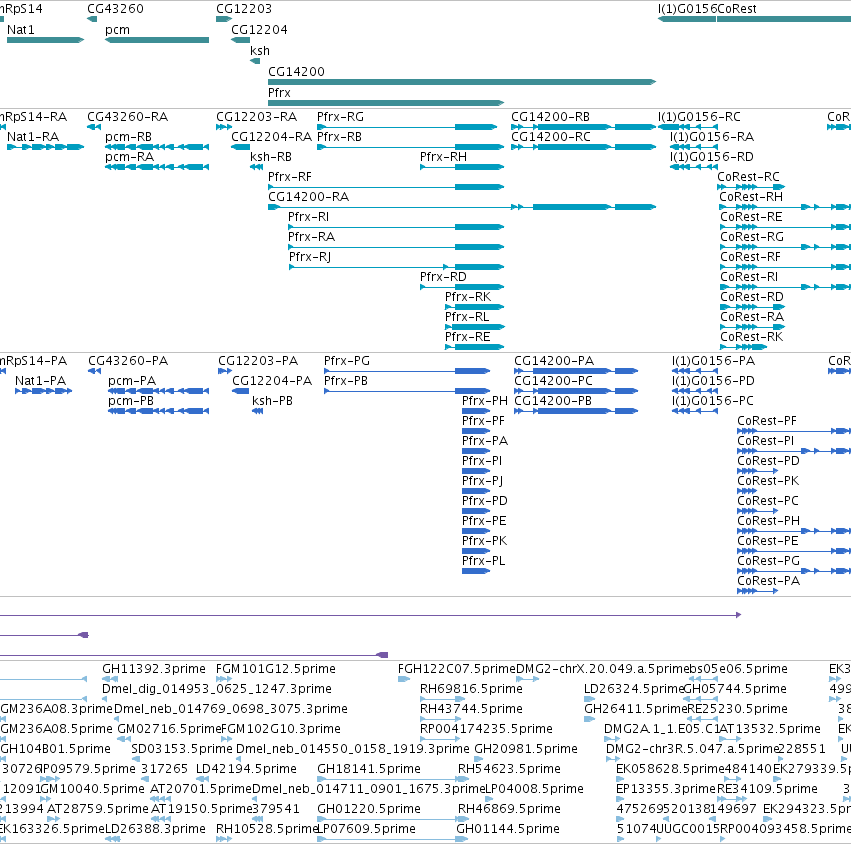The width and height of the screenshot is (851, 844).
Task: Click protein CoRest-PA
Action: click(758, 591)
